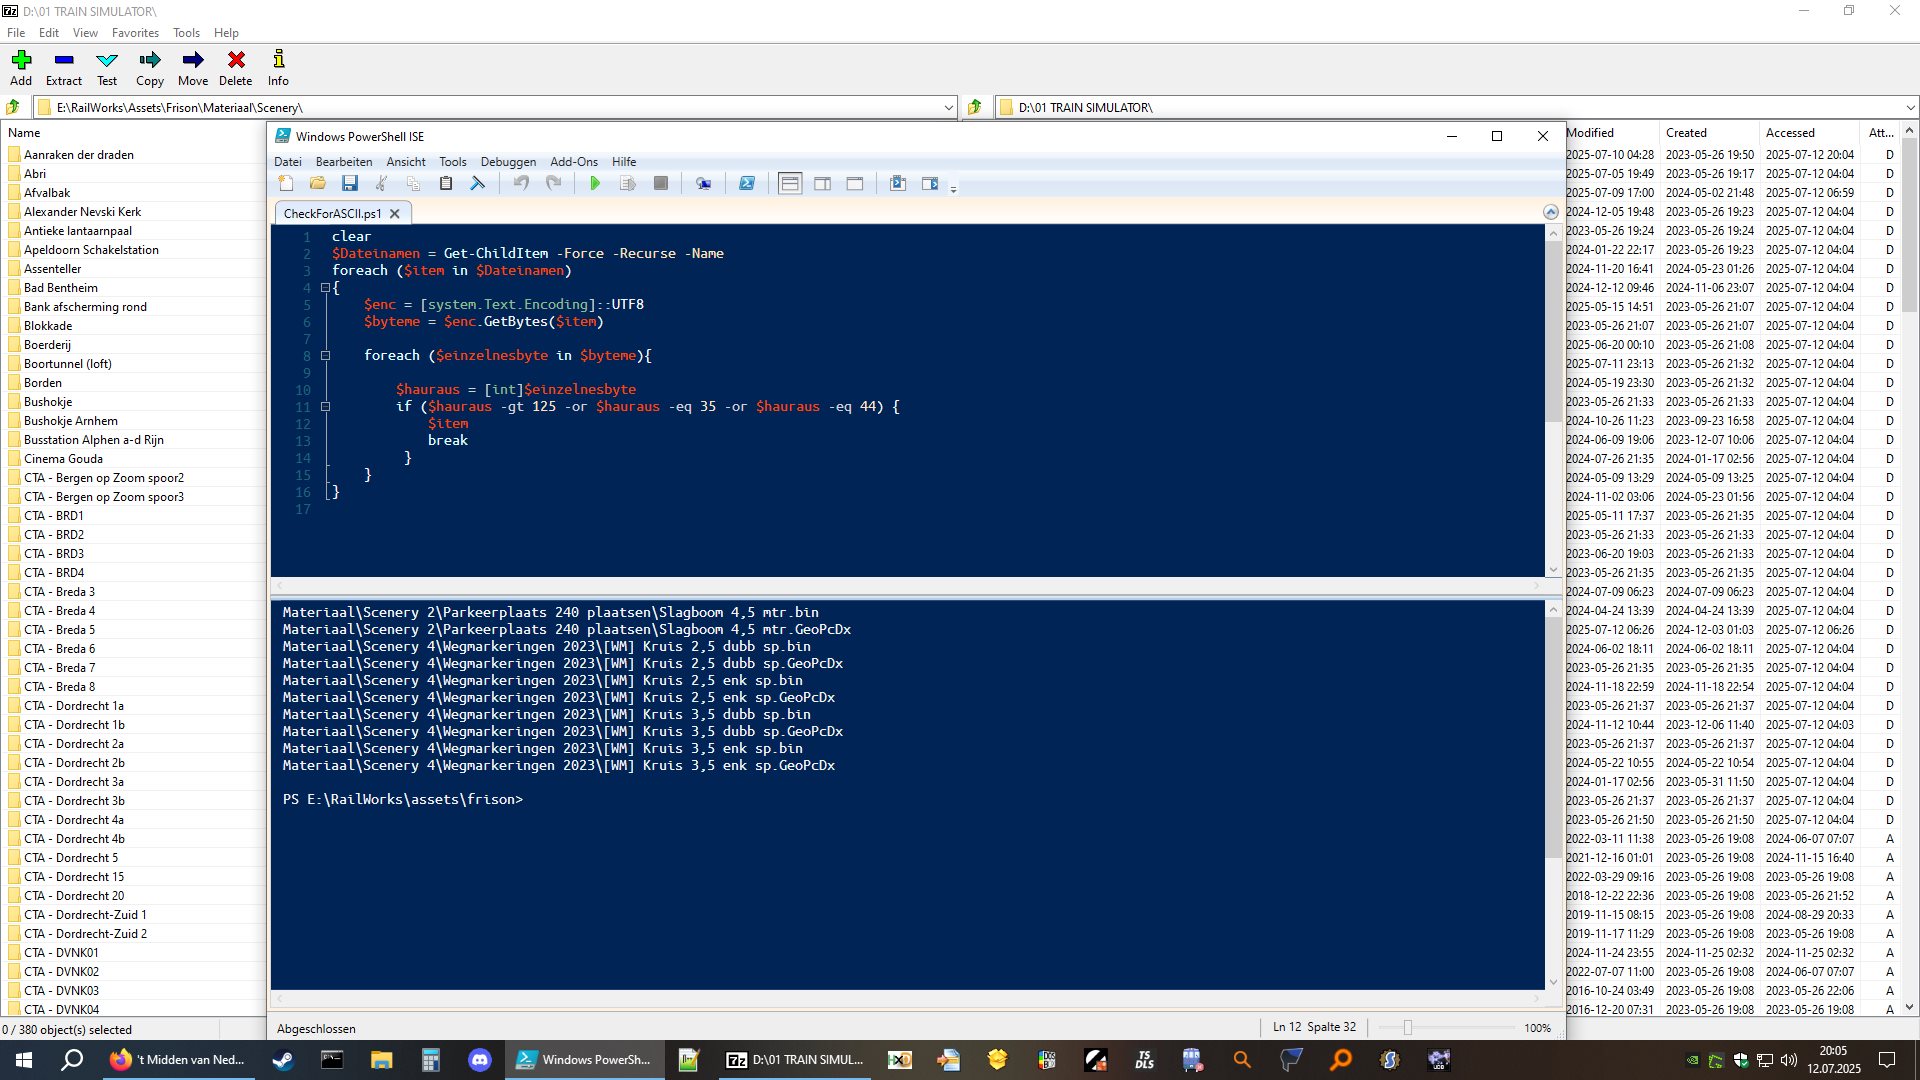The height and width of the screenshot is (1080, 1920).
Task: Open the Debuggen menu
Action: [x=508, y=162]
